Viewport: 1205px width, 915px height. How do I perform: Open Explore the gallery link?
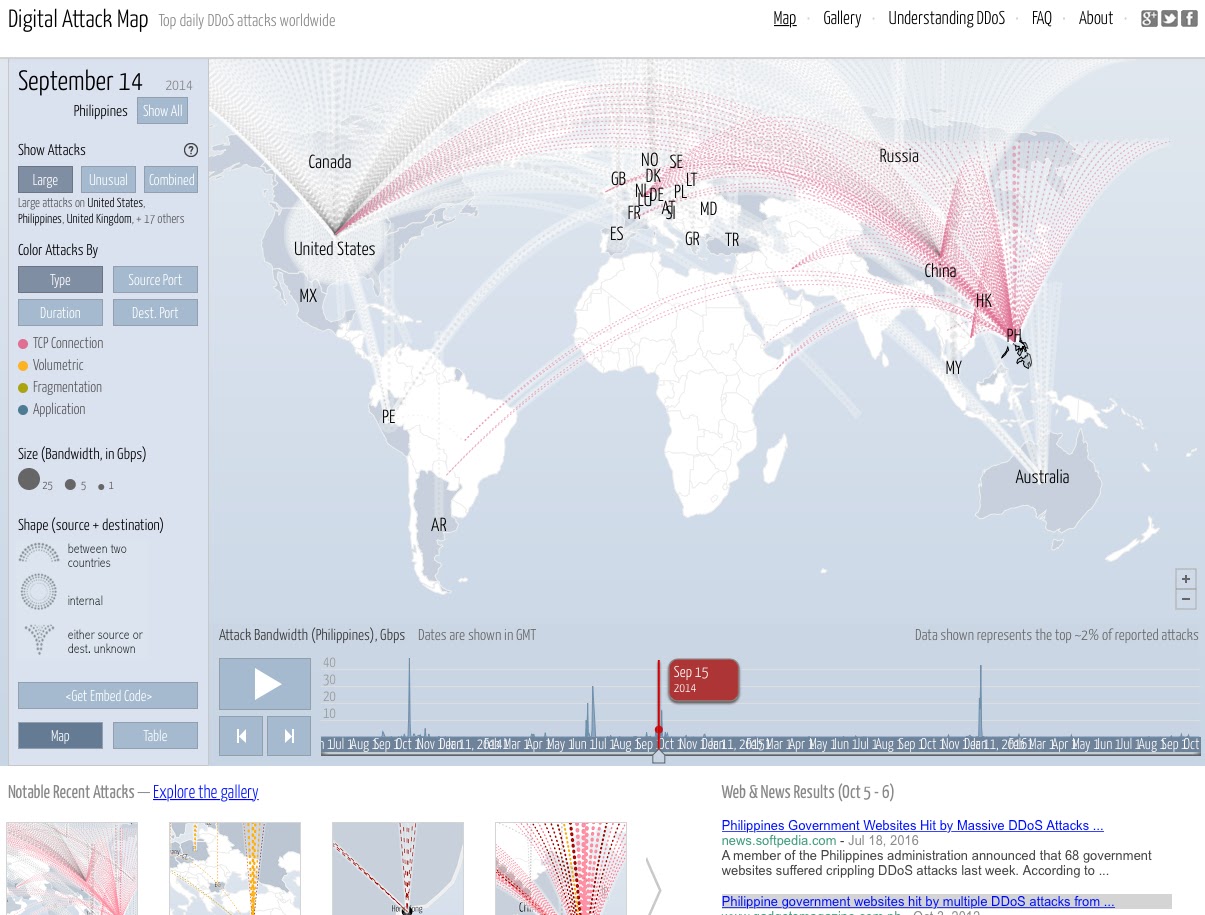pos(205,792)
